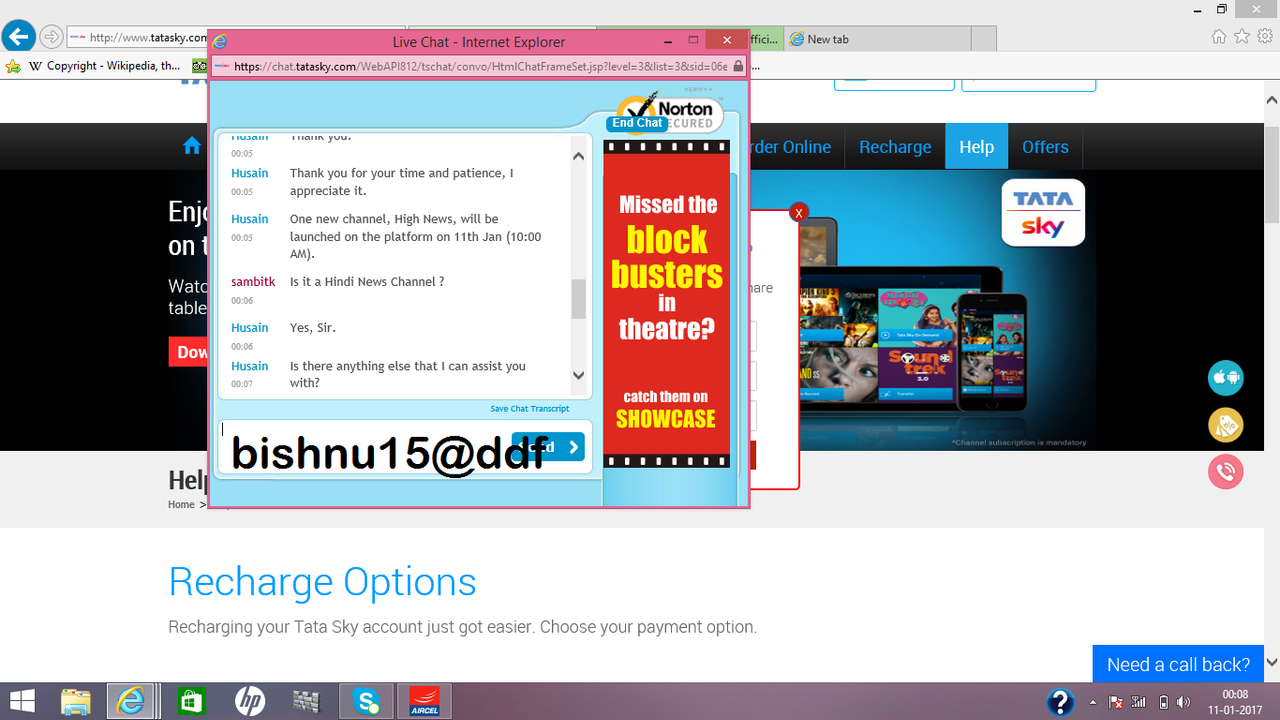Screen dimensions: 1280x720
Task: Open the Order Online menu item
Action: 790,147
